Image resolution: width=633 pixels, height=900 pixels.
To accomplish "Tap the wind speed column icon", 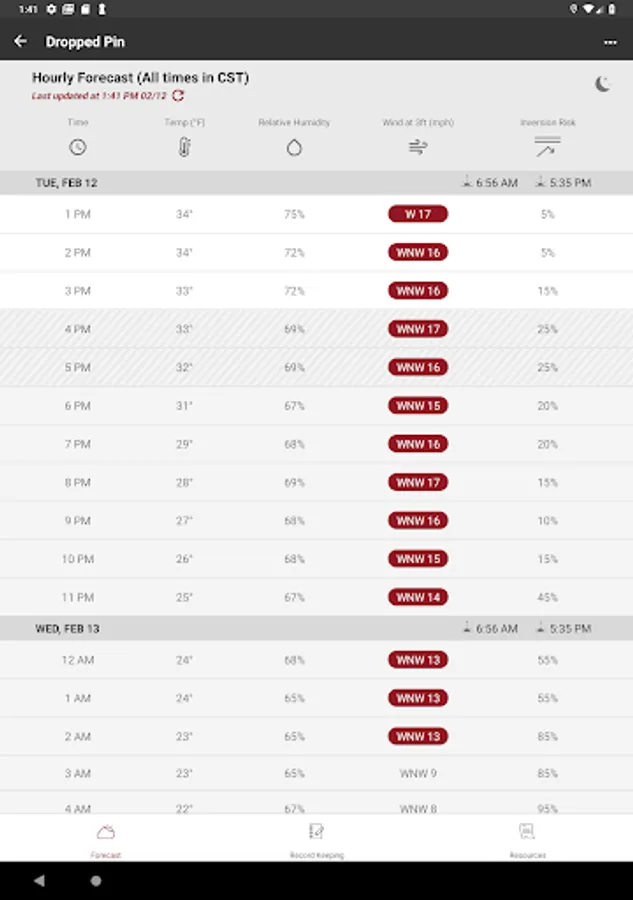I will [418, 147].
